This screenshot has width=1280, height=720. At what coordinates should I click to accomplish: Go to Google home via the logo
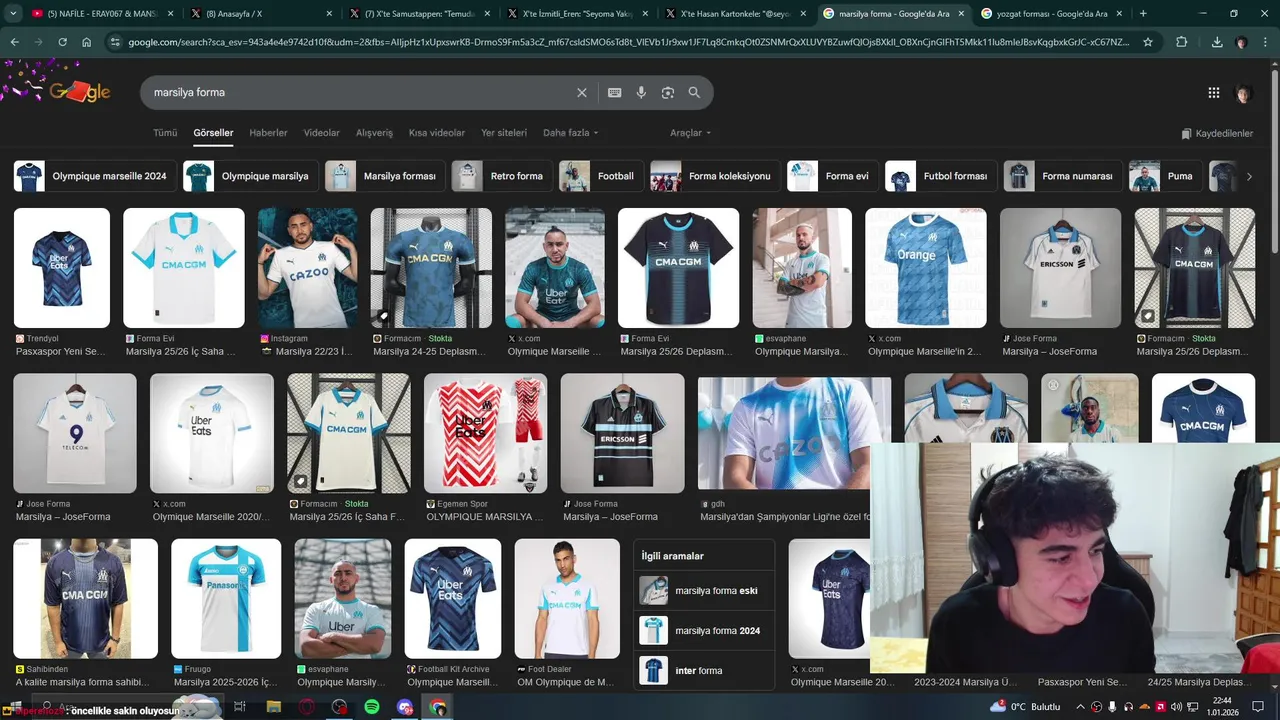point(80,92)
